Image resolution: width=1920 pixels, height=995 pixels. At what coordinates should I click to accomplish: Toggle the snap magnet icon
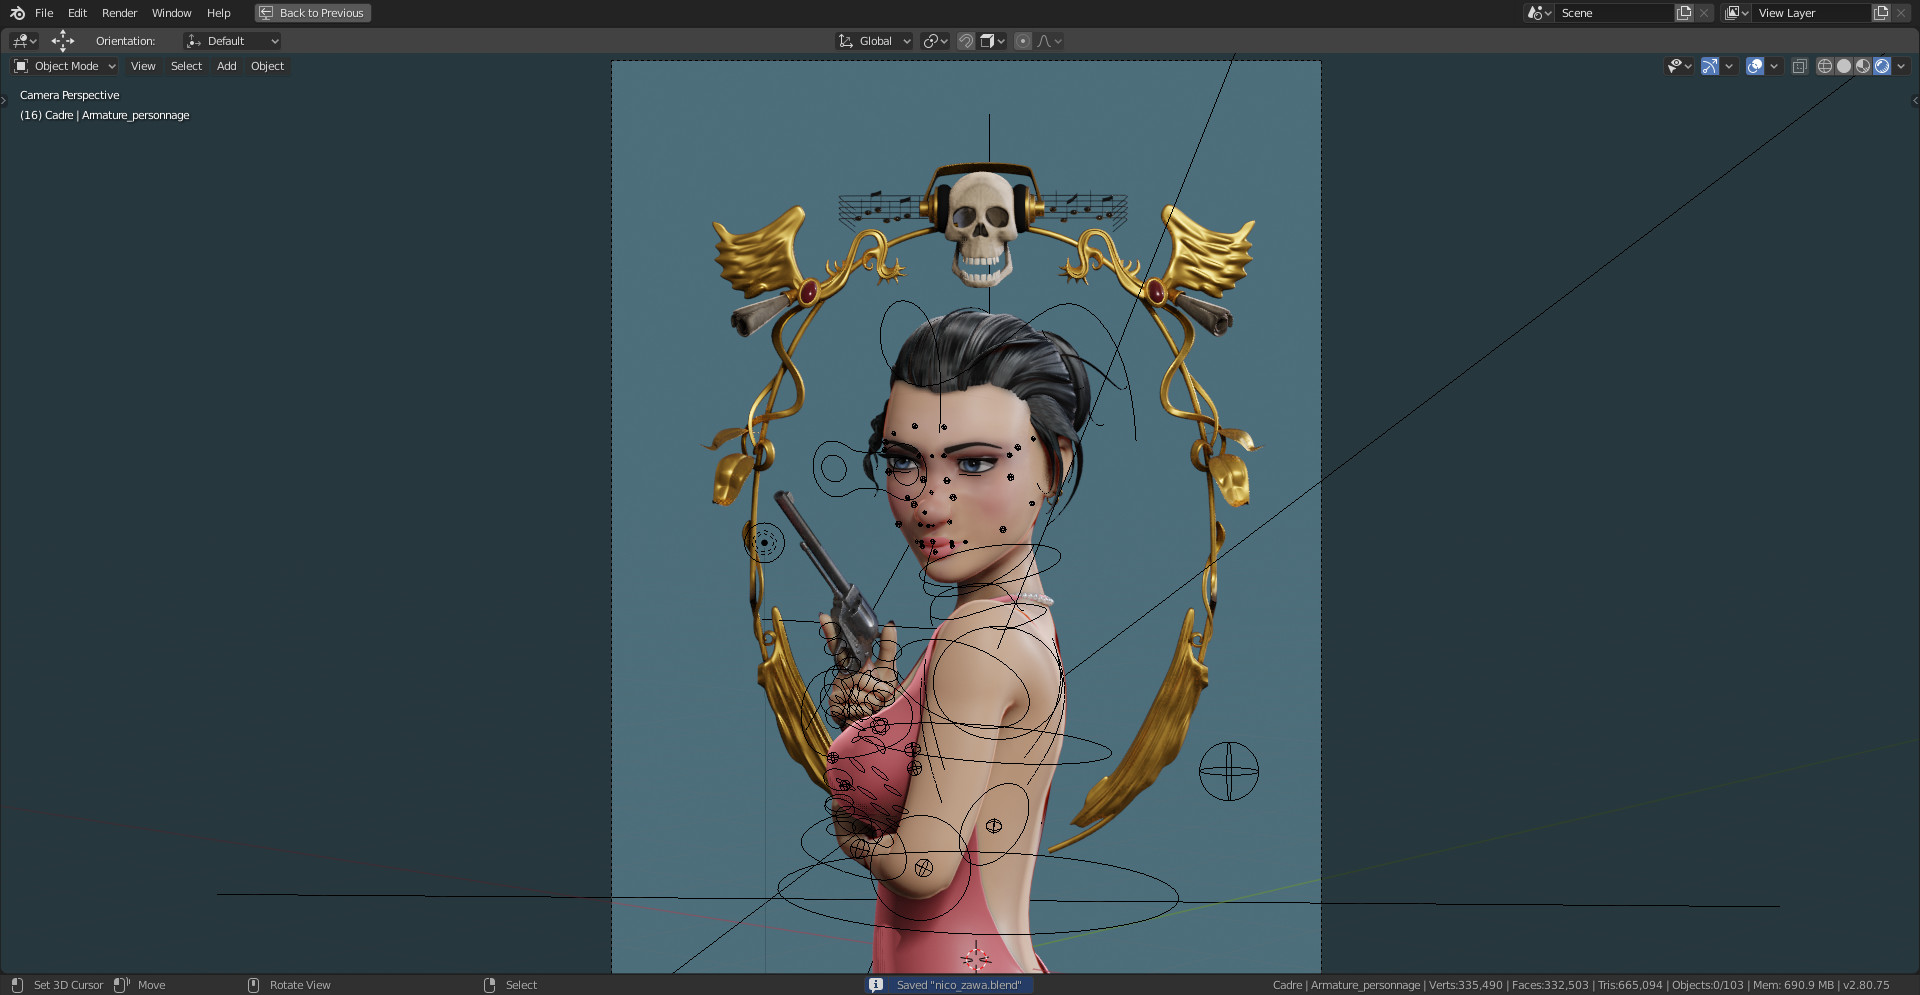(x=966, y=41)
